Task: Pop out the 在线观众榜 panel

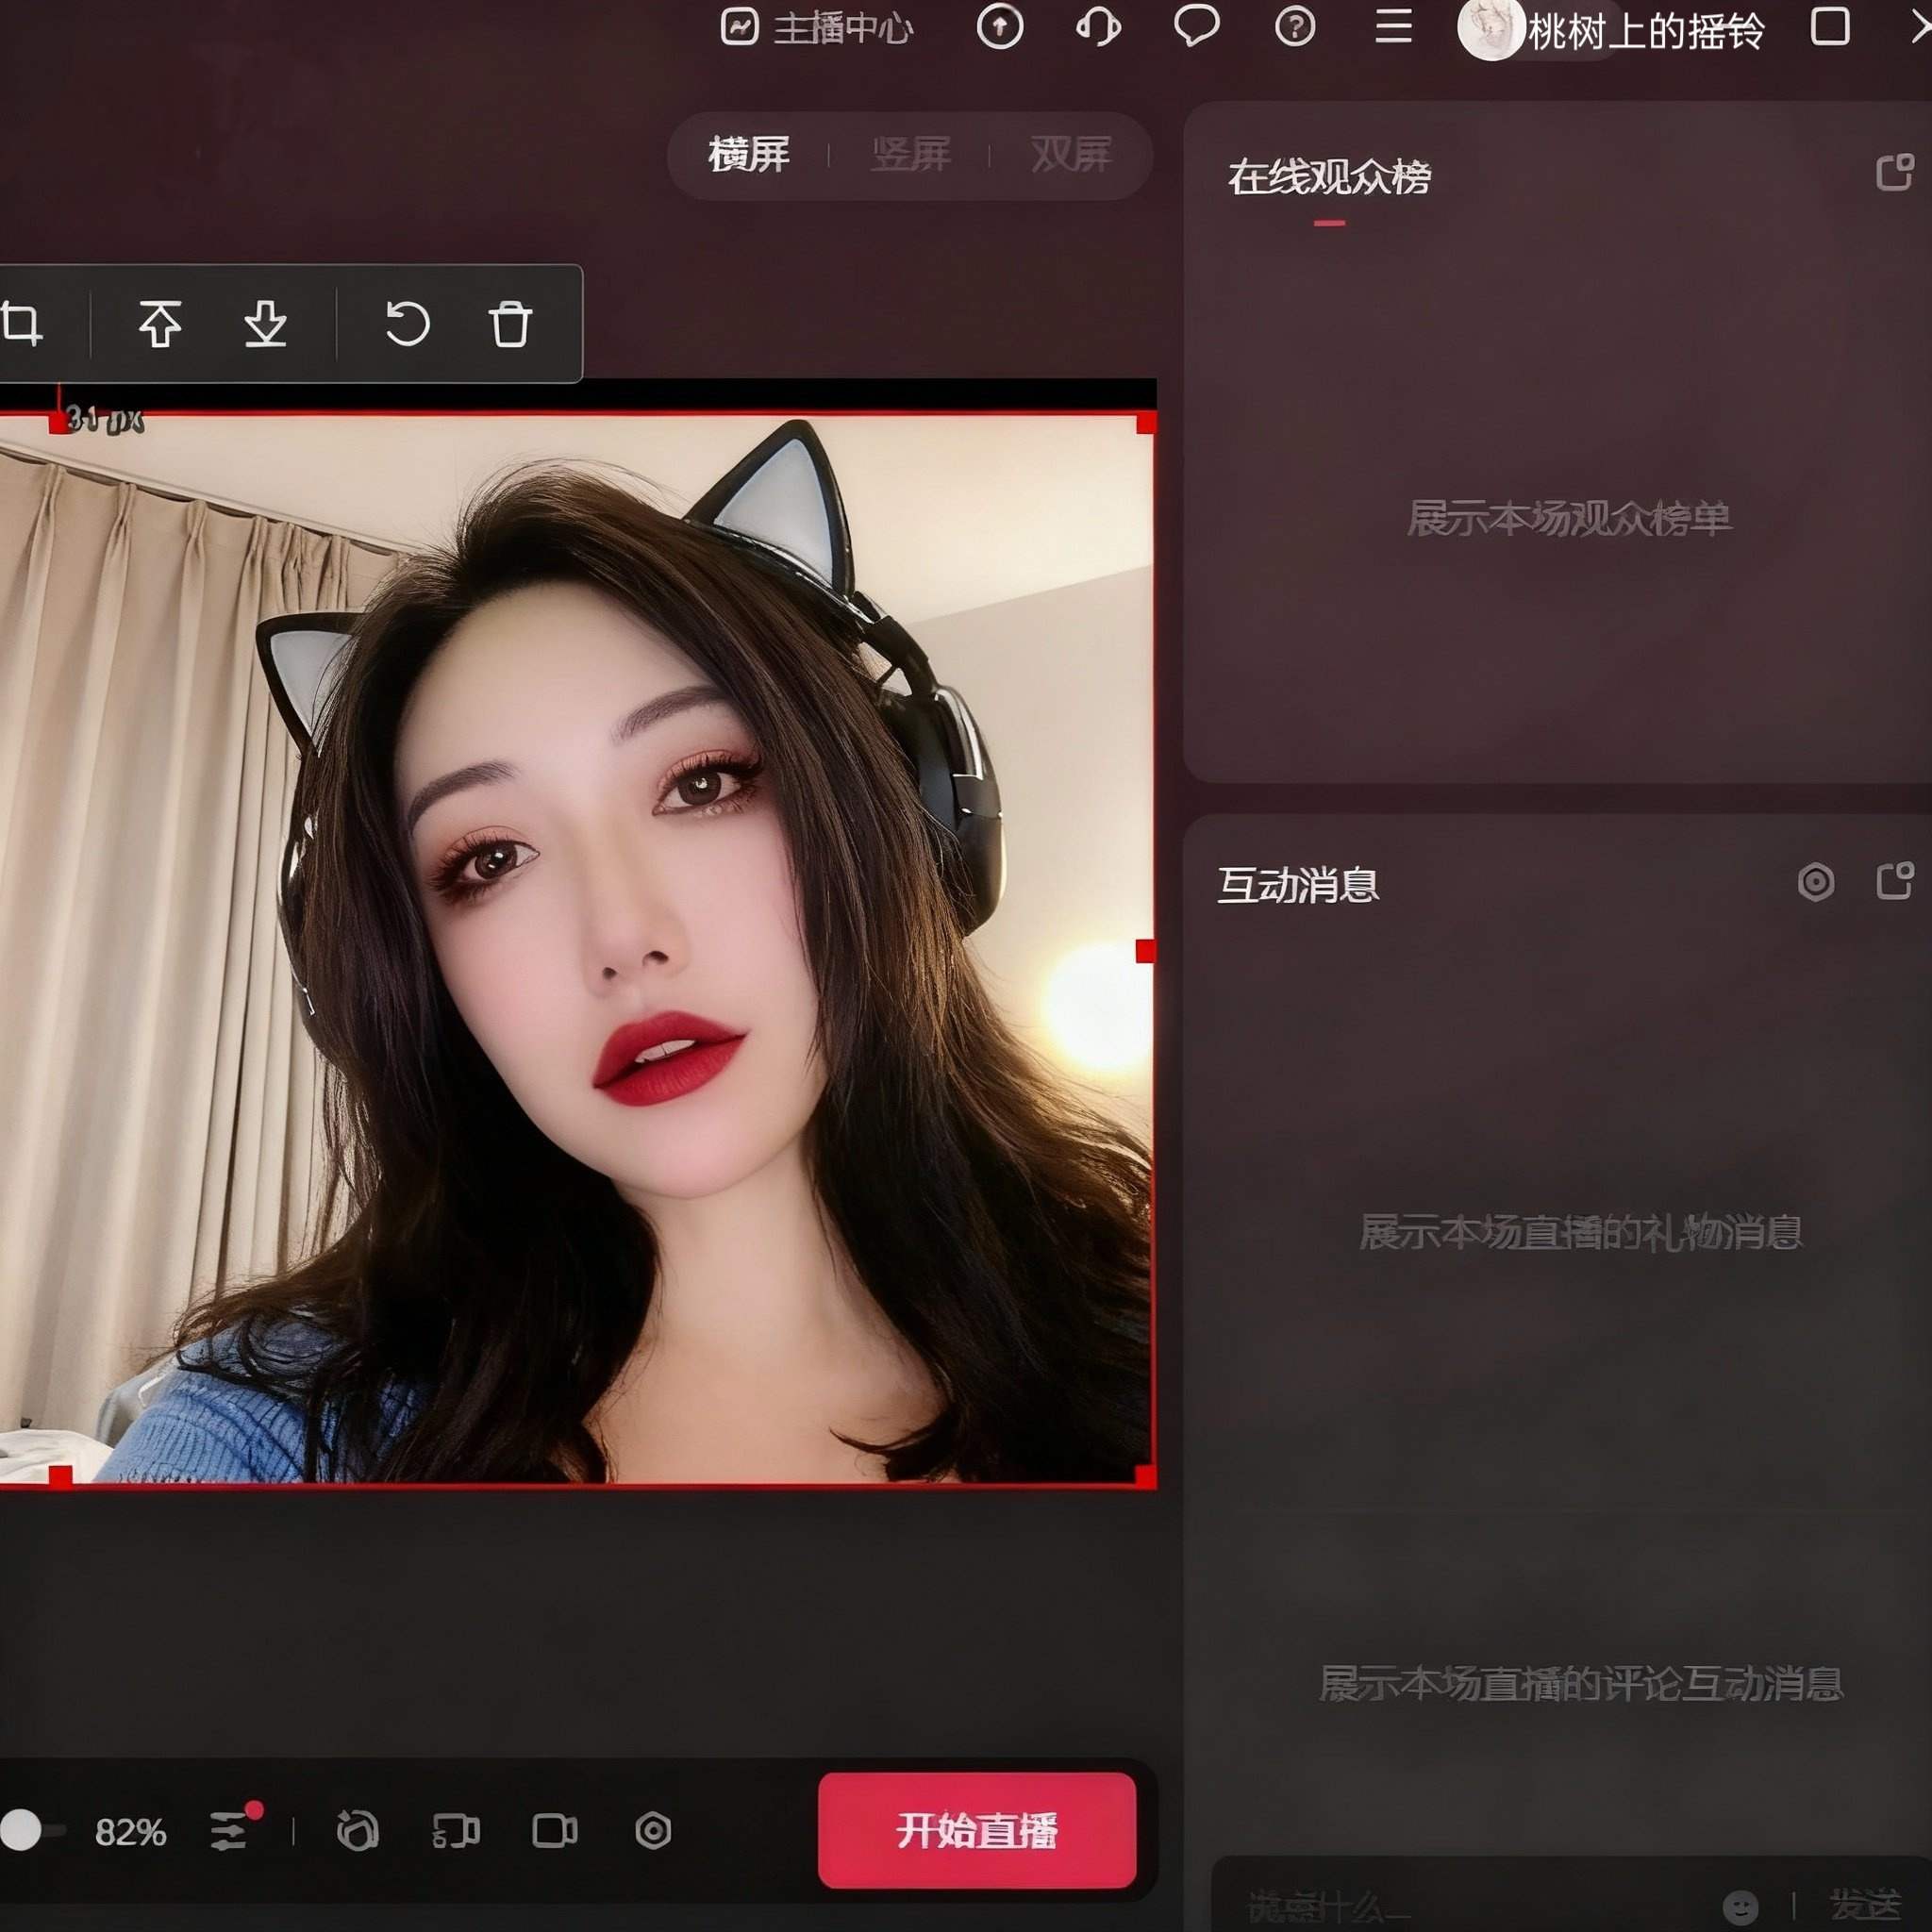Action: pyautogui.click(x=1894, y=173)
